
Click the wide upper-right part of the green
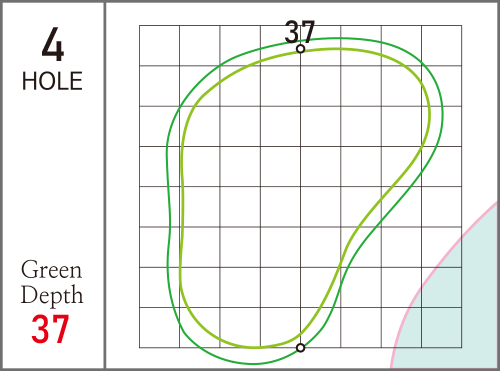[x=383, y=100]
